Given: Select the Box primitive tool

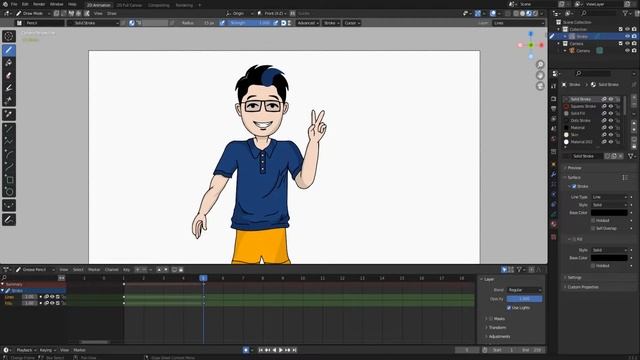Looking at the screenshot, I should coord(9,179).
